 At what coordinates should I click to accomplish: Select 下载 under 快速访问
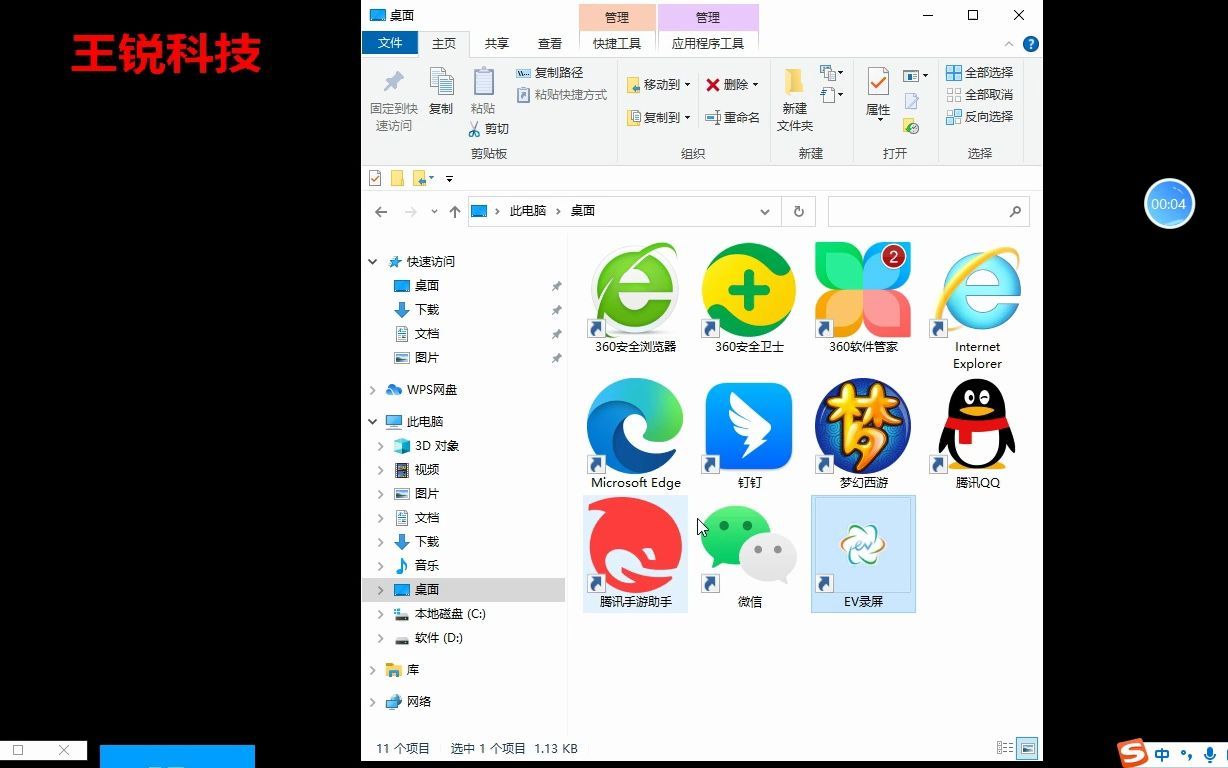tap(427, 310)
